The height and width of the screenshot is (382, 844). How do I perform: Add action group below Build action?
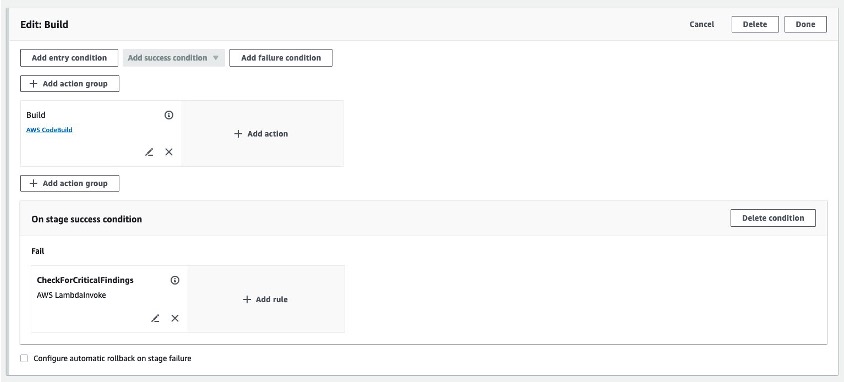click(70, 183)
